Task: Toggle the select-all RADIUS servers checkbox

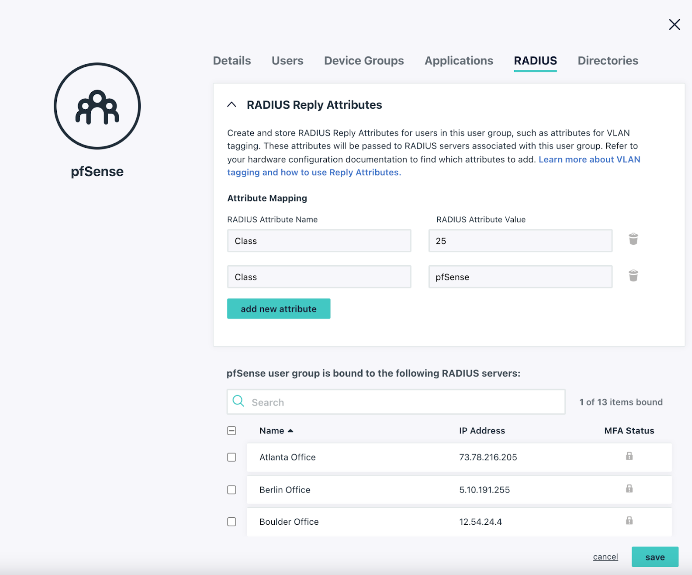Action: click(232, 431)
